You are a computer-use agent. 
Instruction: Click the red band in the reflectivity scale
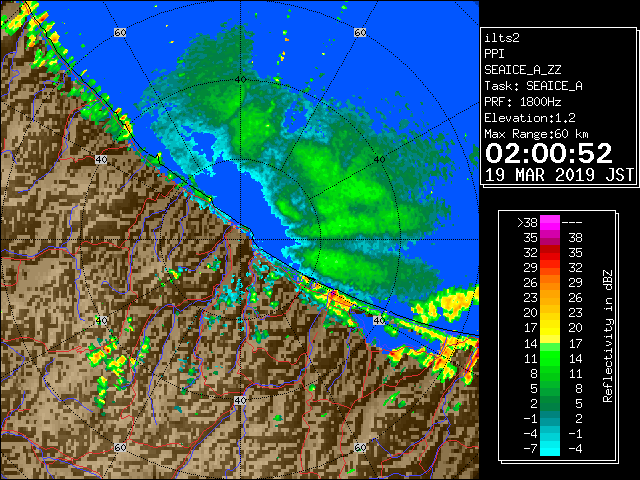(550, 253)
